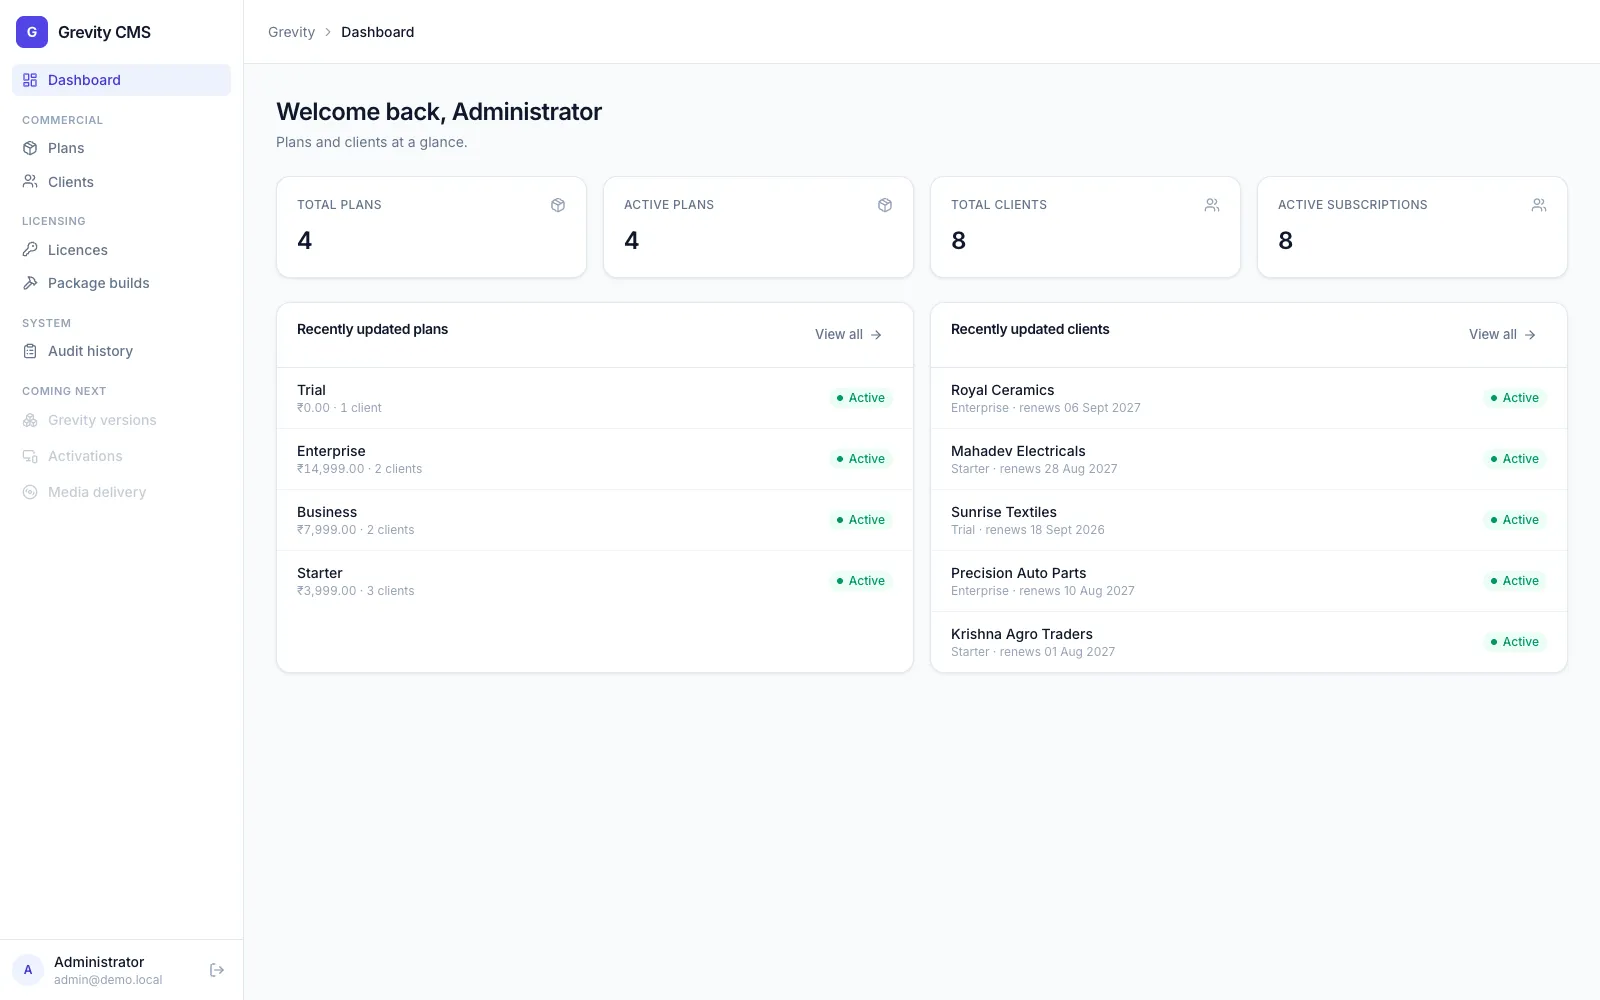The width and height of the screenshot is (1600, 1000).
Task: Open the Enterprise plan row
Action: 595,459
